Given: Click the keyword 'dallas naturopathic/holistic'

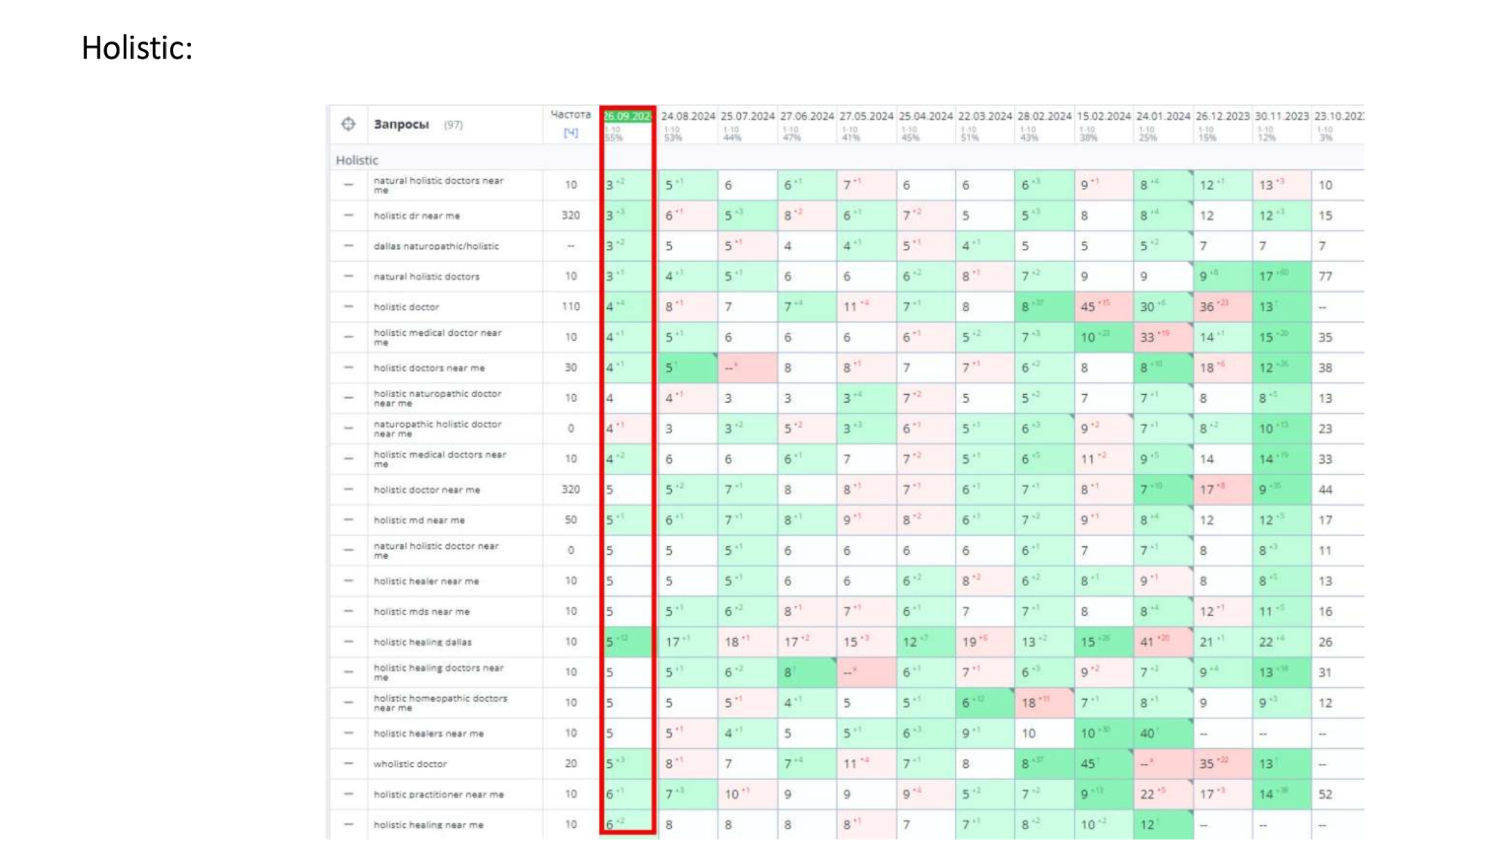Looking at the screenshot, I should click(436, 246).
